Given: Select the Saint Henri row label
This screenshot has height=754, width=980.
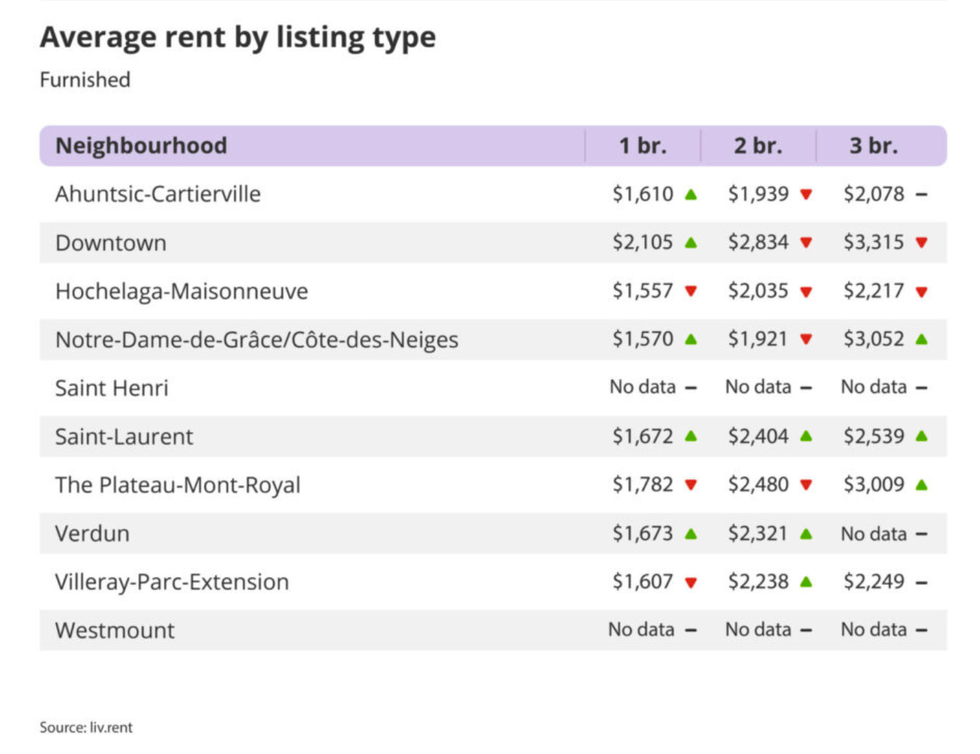Looking at the screenshot, I should point(111,388).
